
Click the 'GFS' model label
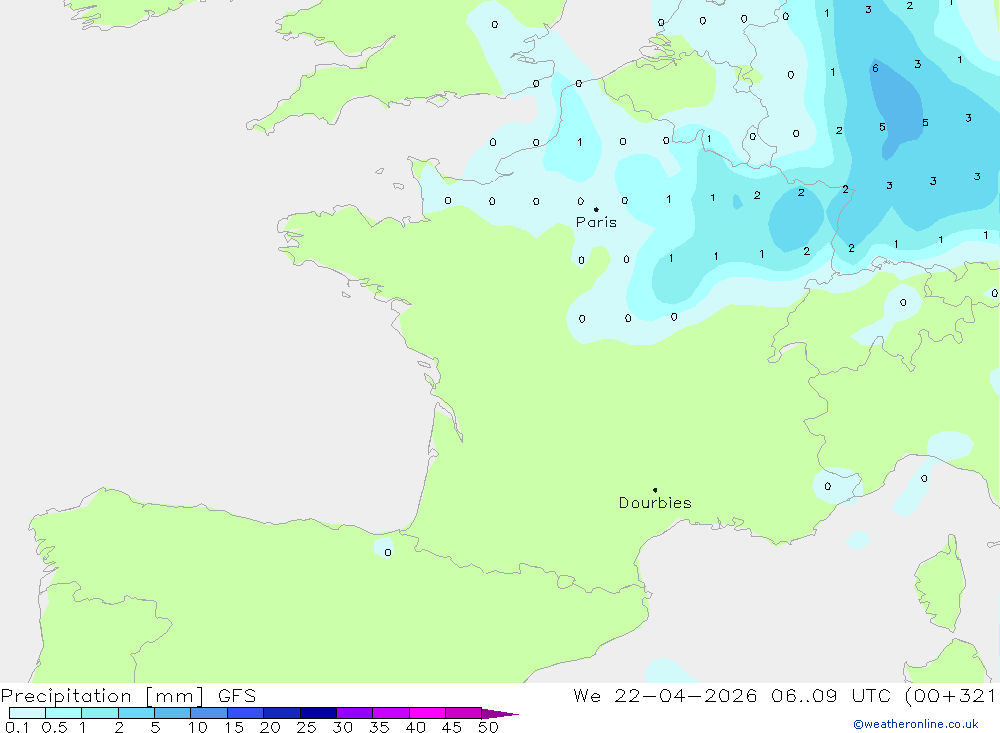tap(237, 696)
